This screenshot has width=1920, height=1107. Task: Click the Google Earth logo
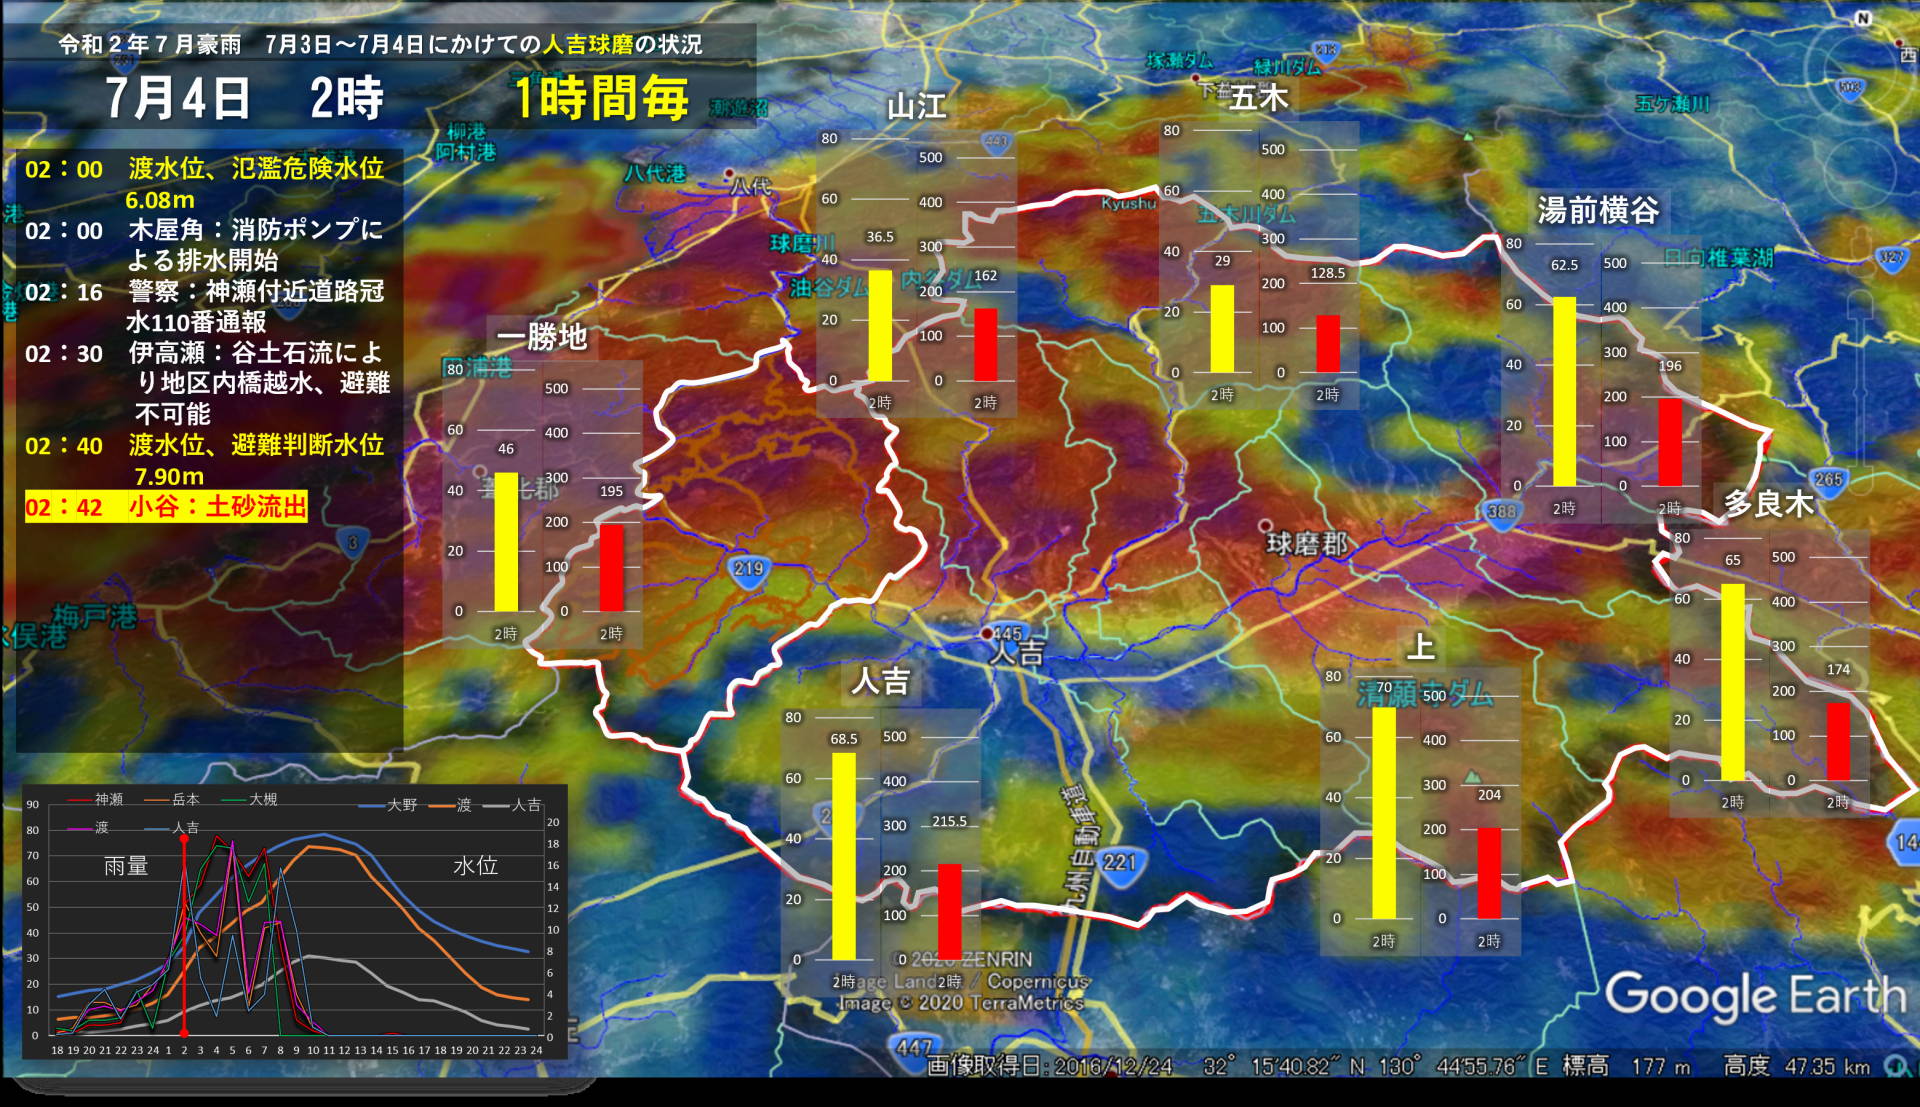[1755, 995]
